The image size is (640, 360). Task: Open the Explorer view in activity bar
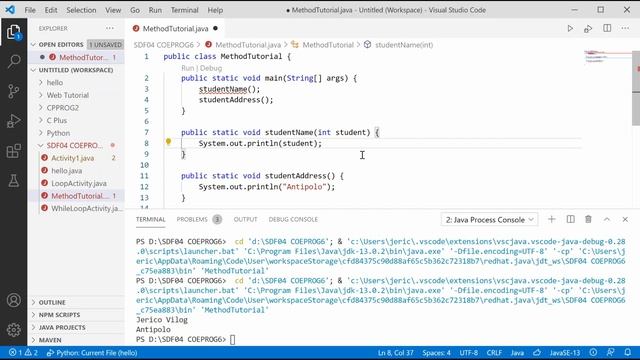tap(13, 32)
